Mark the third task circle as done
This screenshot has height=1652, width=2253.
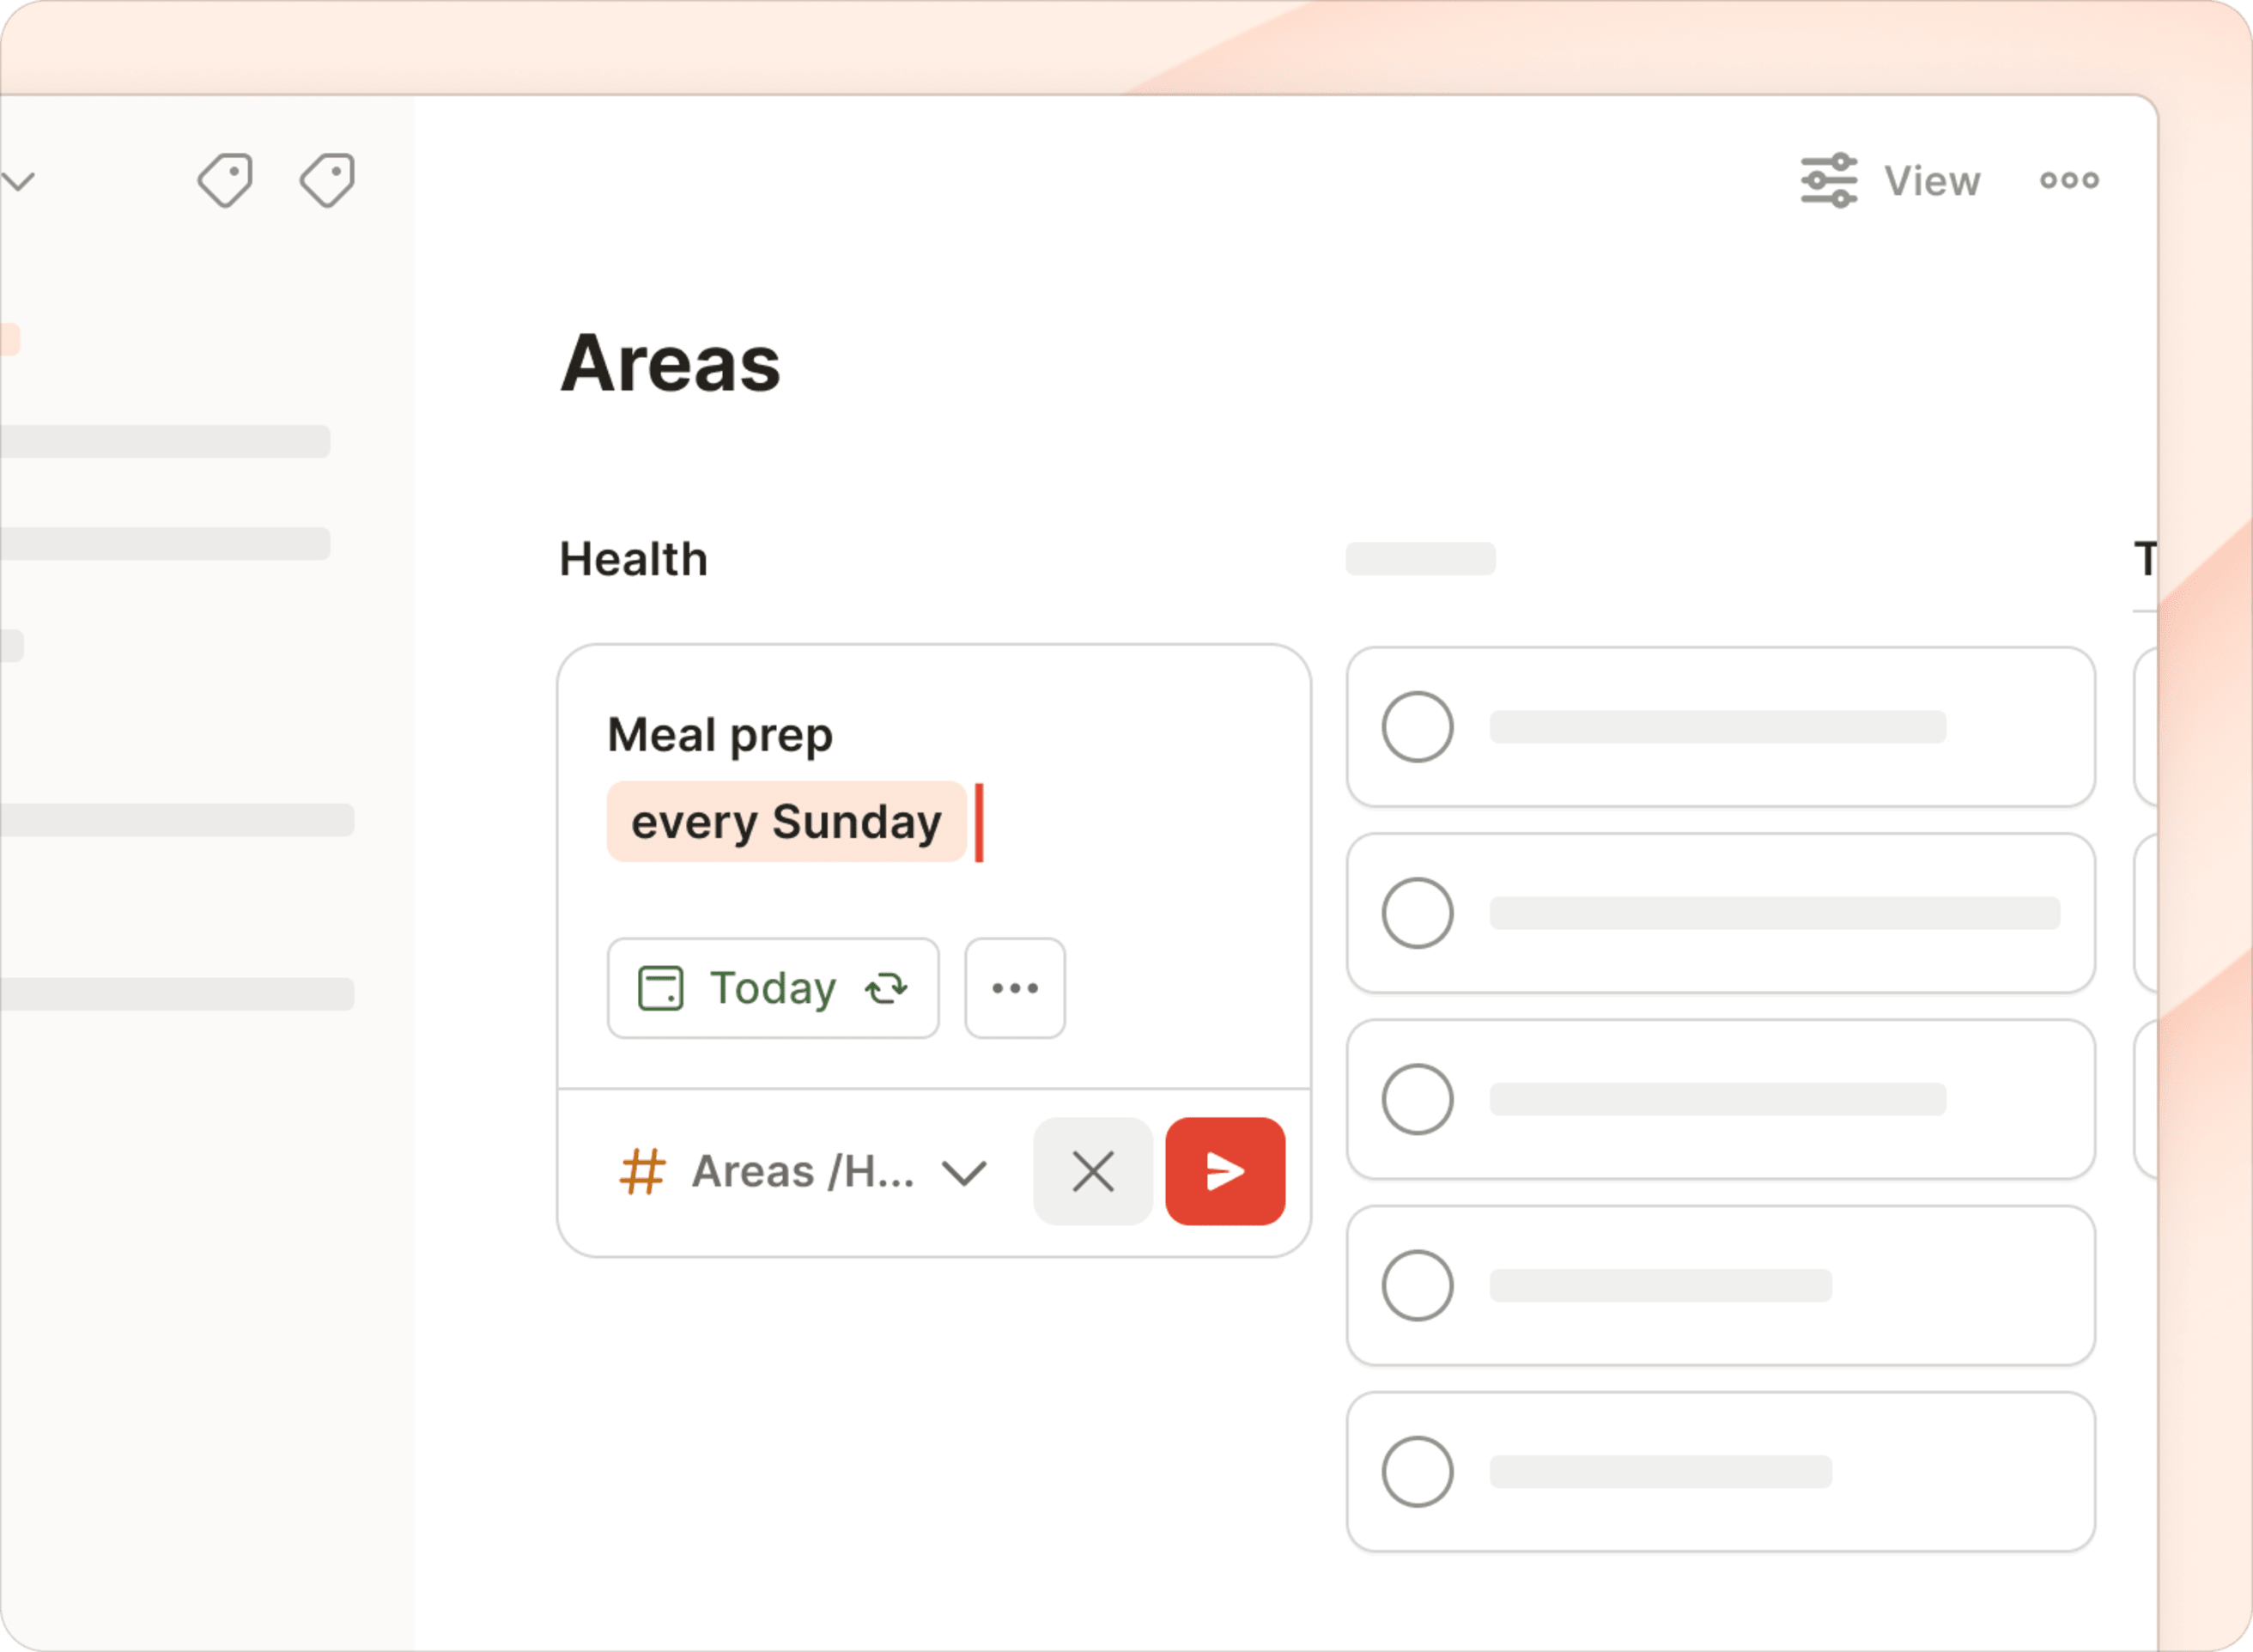pos(1417,1100)
